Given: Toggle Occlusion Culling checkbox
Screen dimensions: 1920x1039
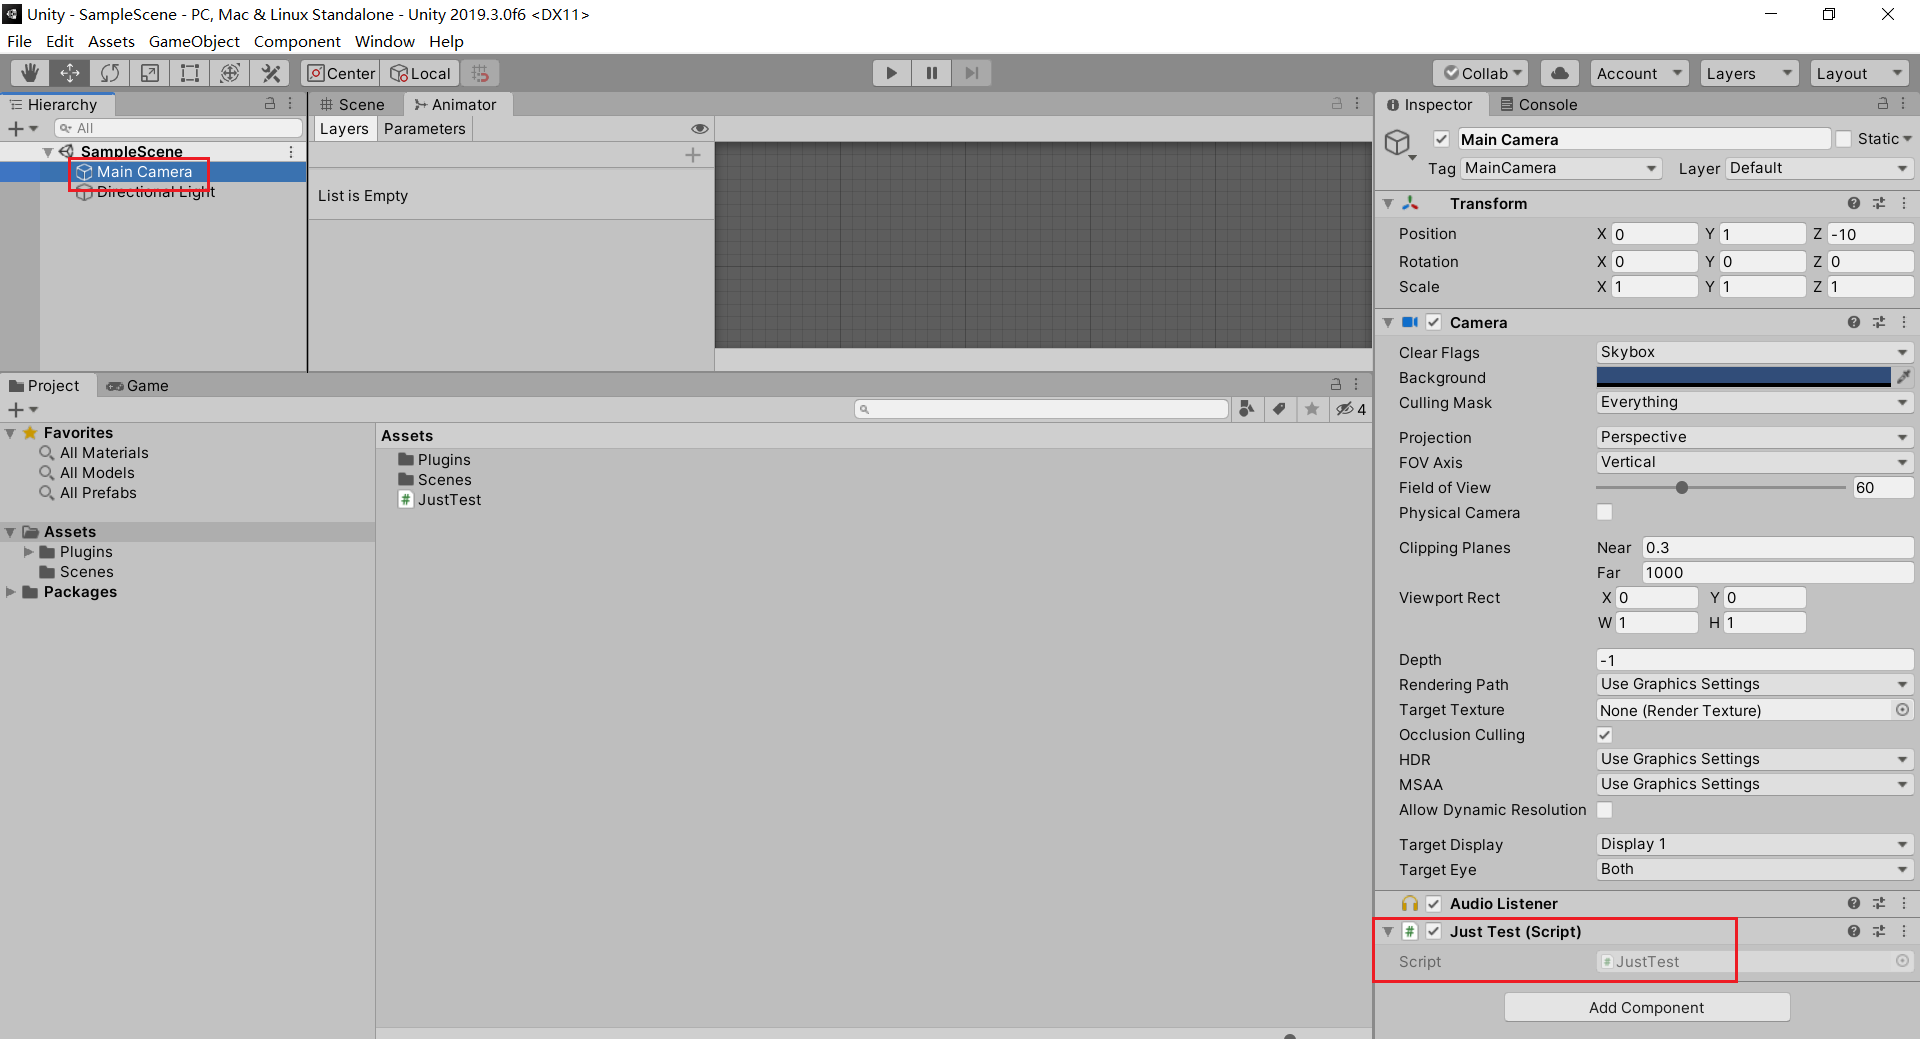Looking at the screenshot, I should pos(1604,734).
